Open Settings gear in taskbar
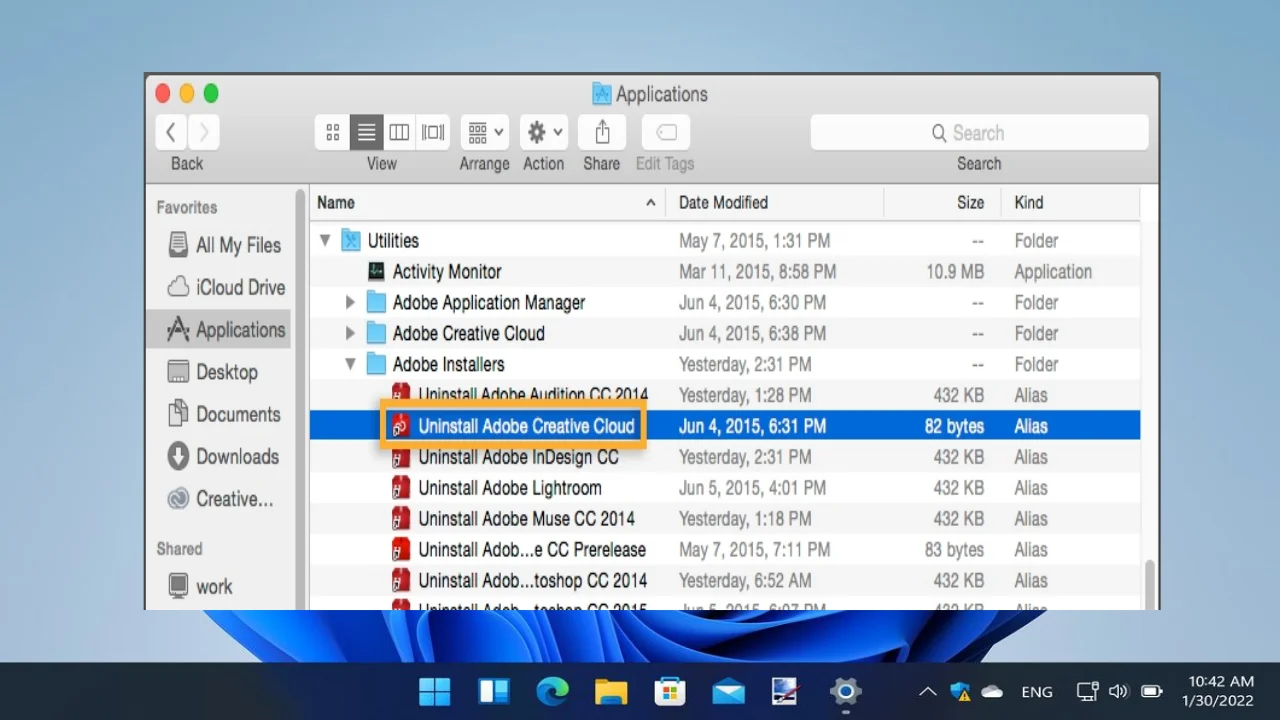Viewport: 1280px width, 720px height. [845, 691]
